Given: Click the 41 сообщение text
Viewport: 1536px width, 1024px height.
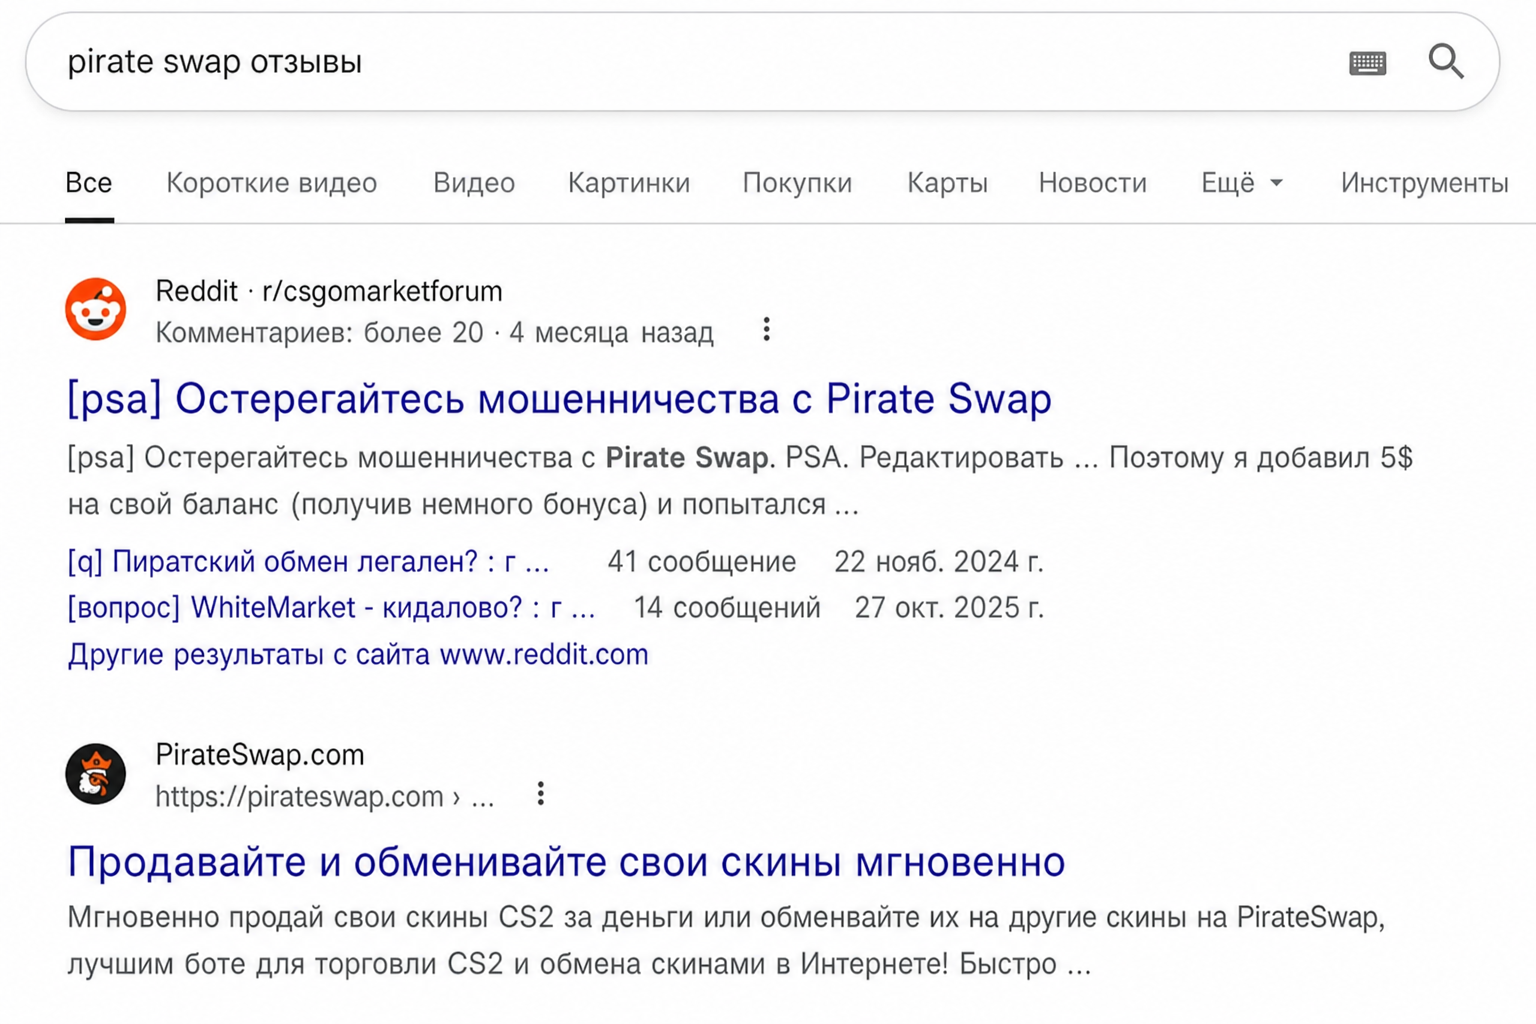Looking at the screenshot, I should (702, 562).
